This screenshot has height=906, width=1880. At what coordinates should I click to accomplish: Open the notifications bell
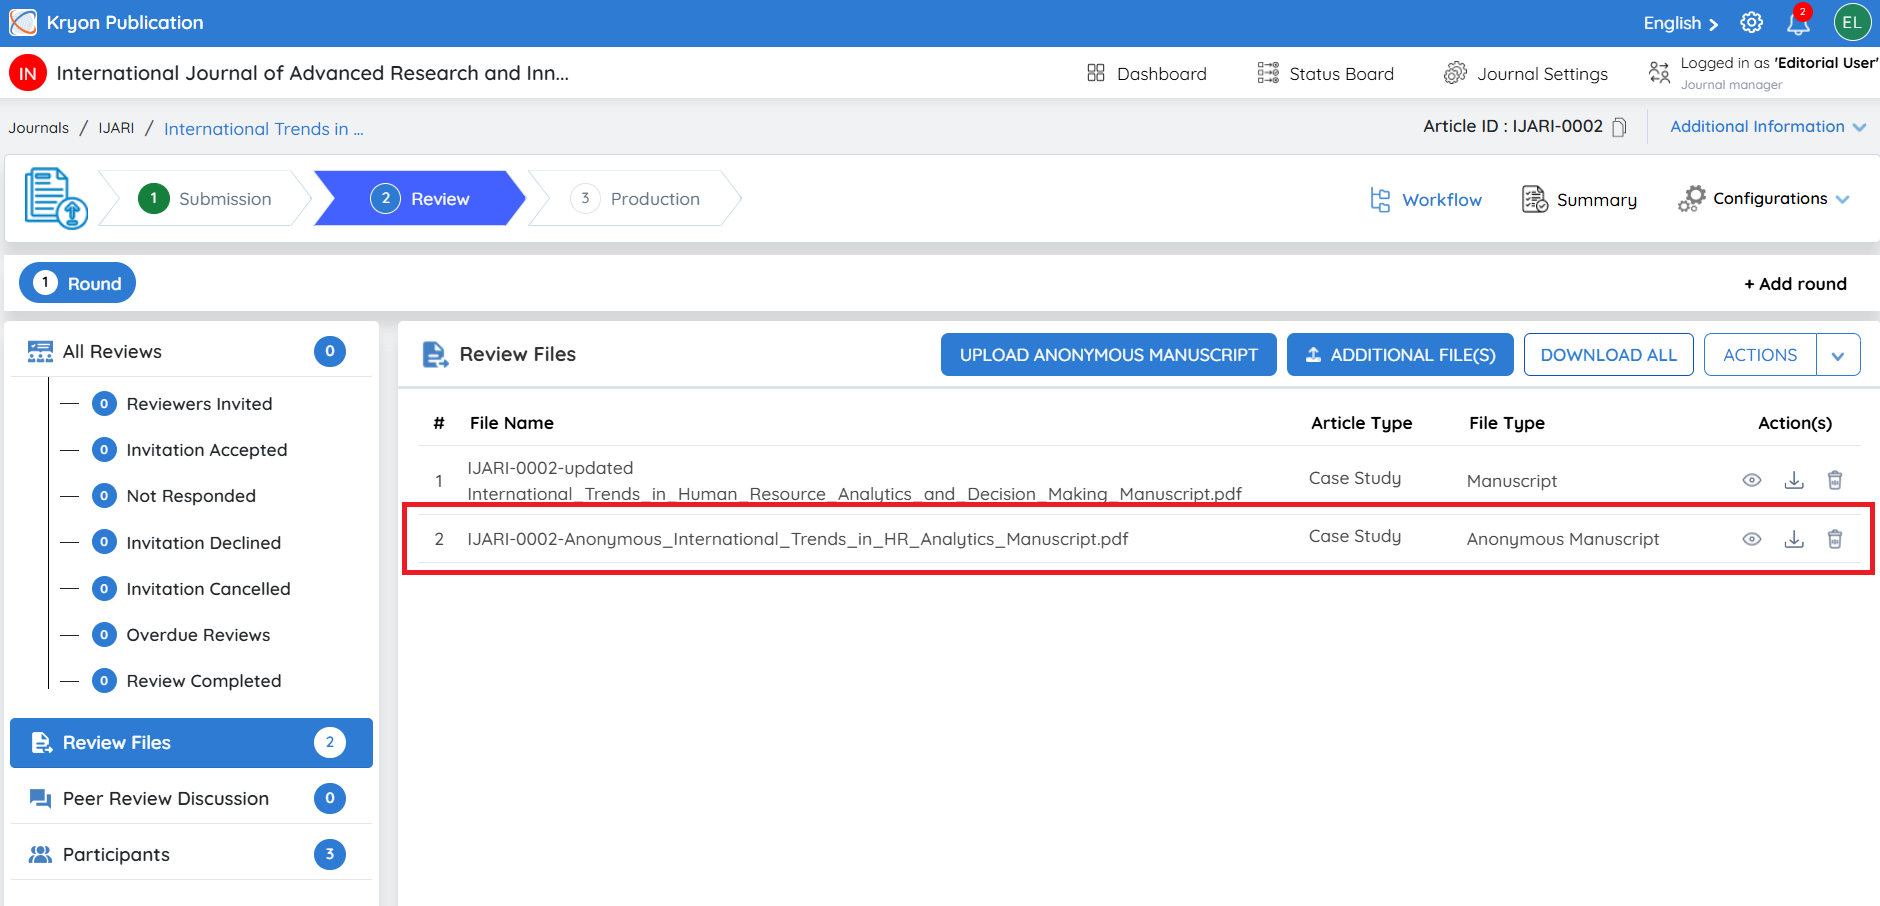coord(1798,22)
